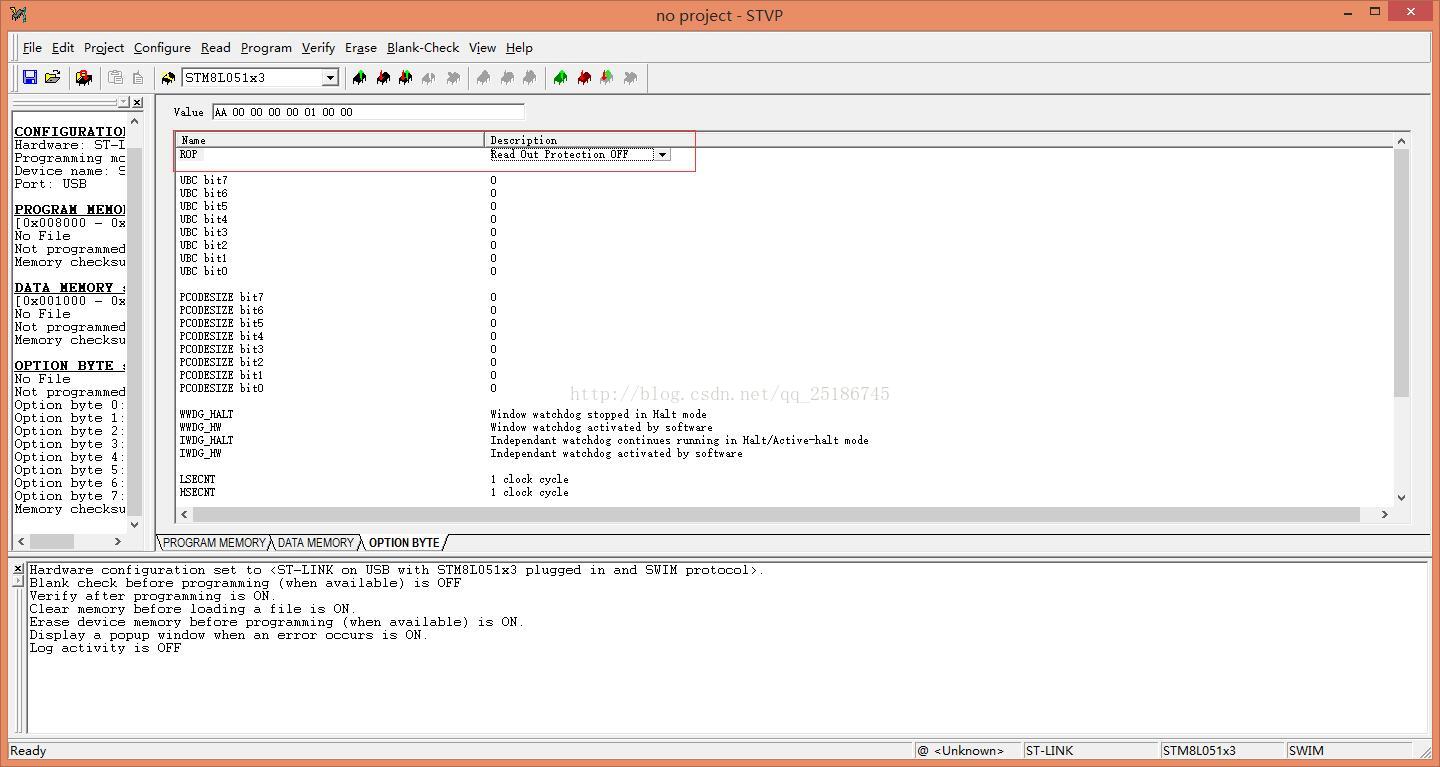Open the Configure menu
This screenshot has height=767, width=1440.
pyautogui.click(x=162, y=47)
